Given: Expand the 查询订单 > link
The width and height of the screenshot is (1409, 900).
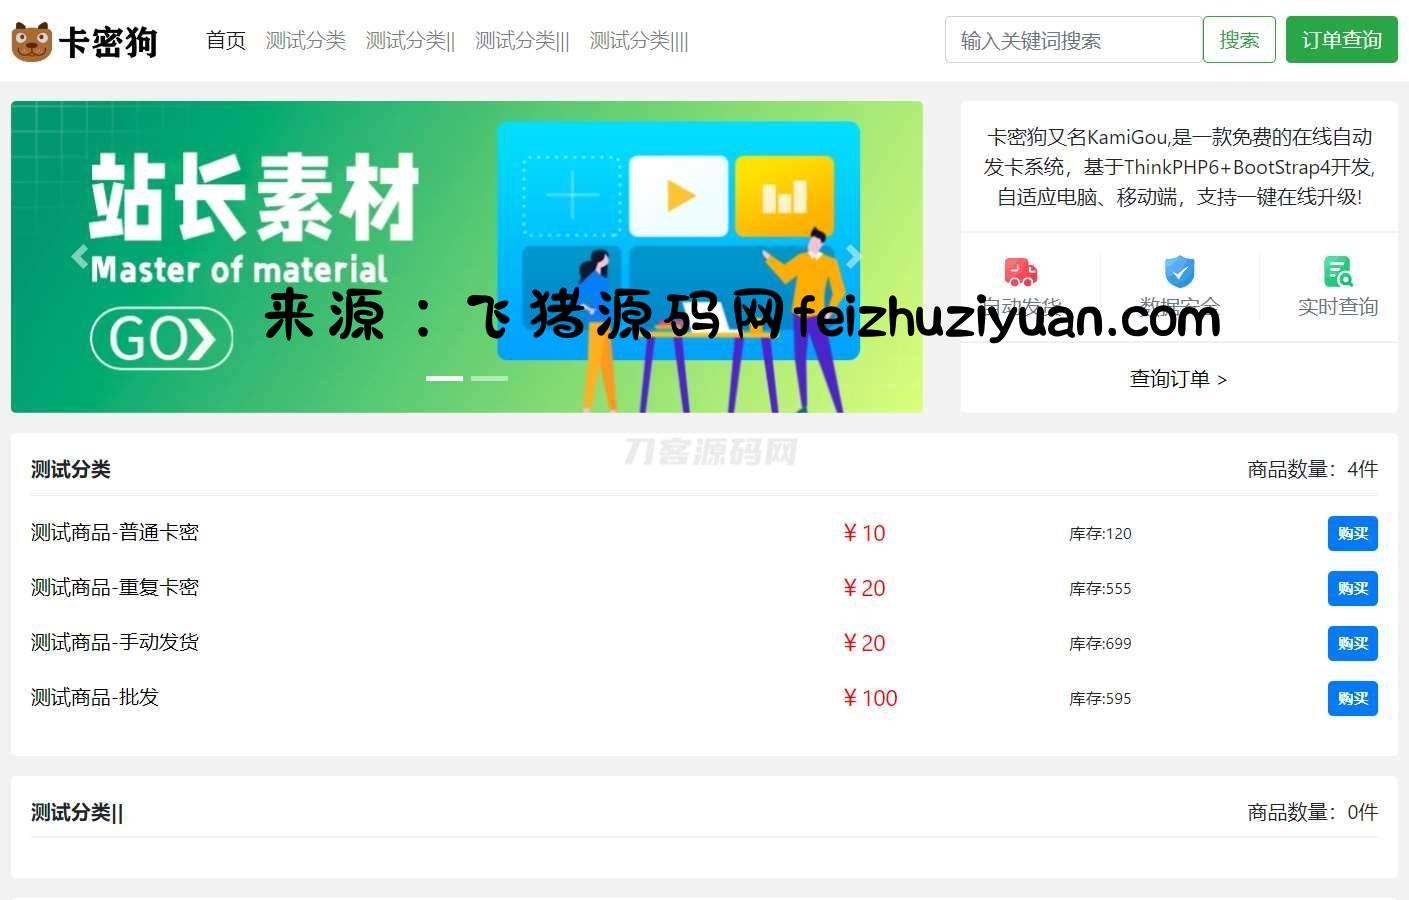Looking at the screenshot, I should pyautogui.click(x=1178, y=379).
